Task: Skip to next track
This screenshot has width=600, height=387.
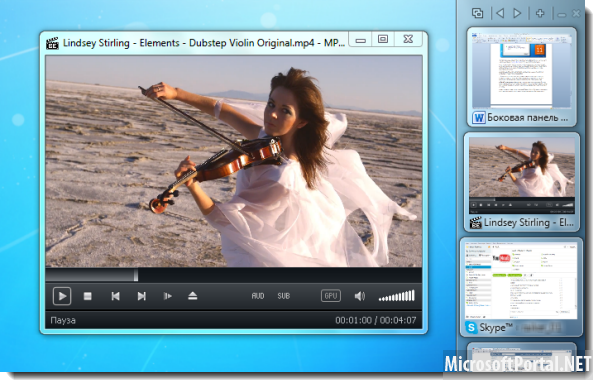Action: coord(142,296)
